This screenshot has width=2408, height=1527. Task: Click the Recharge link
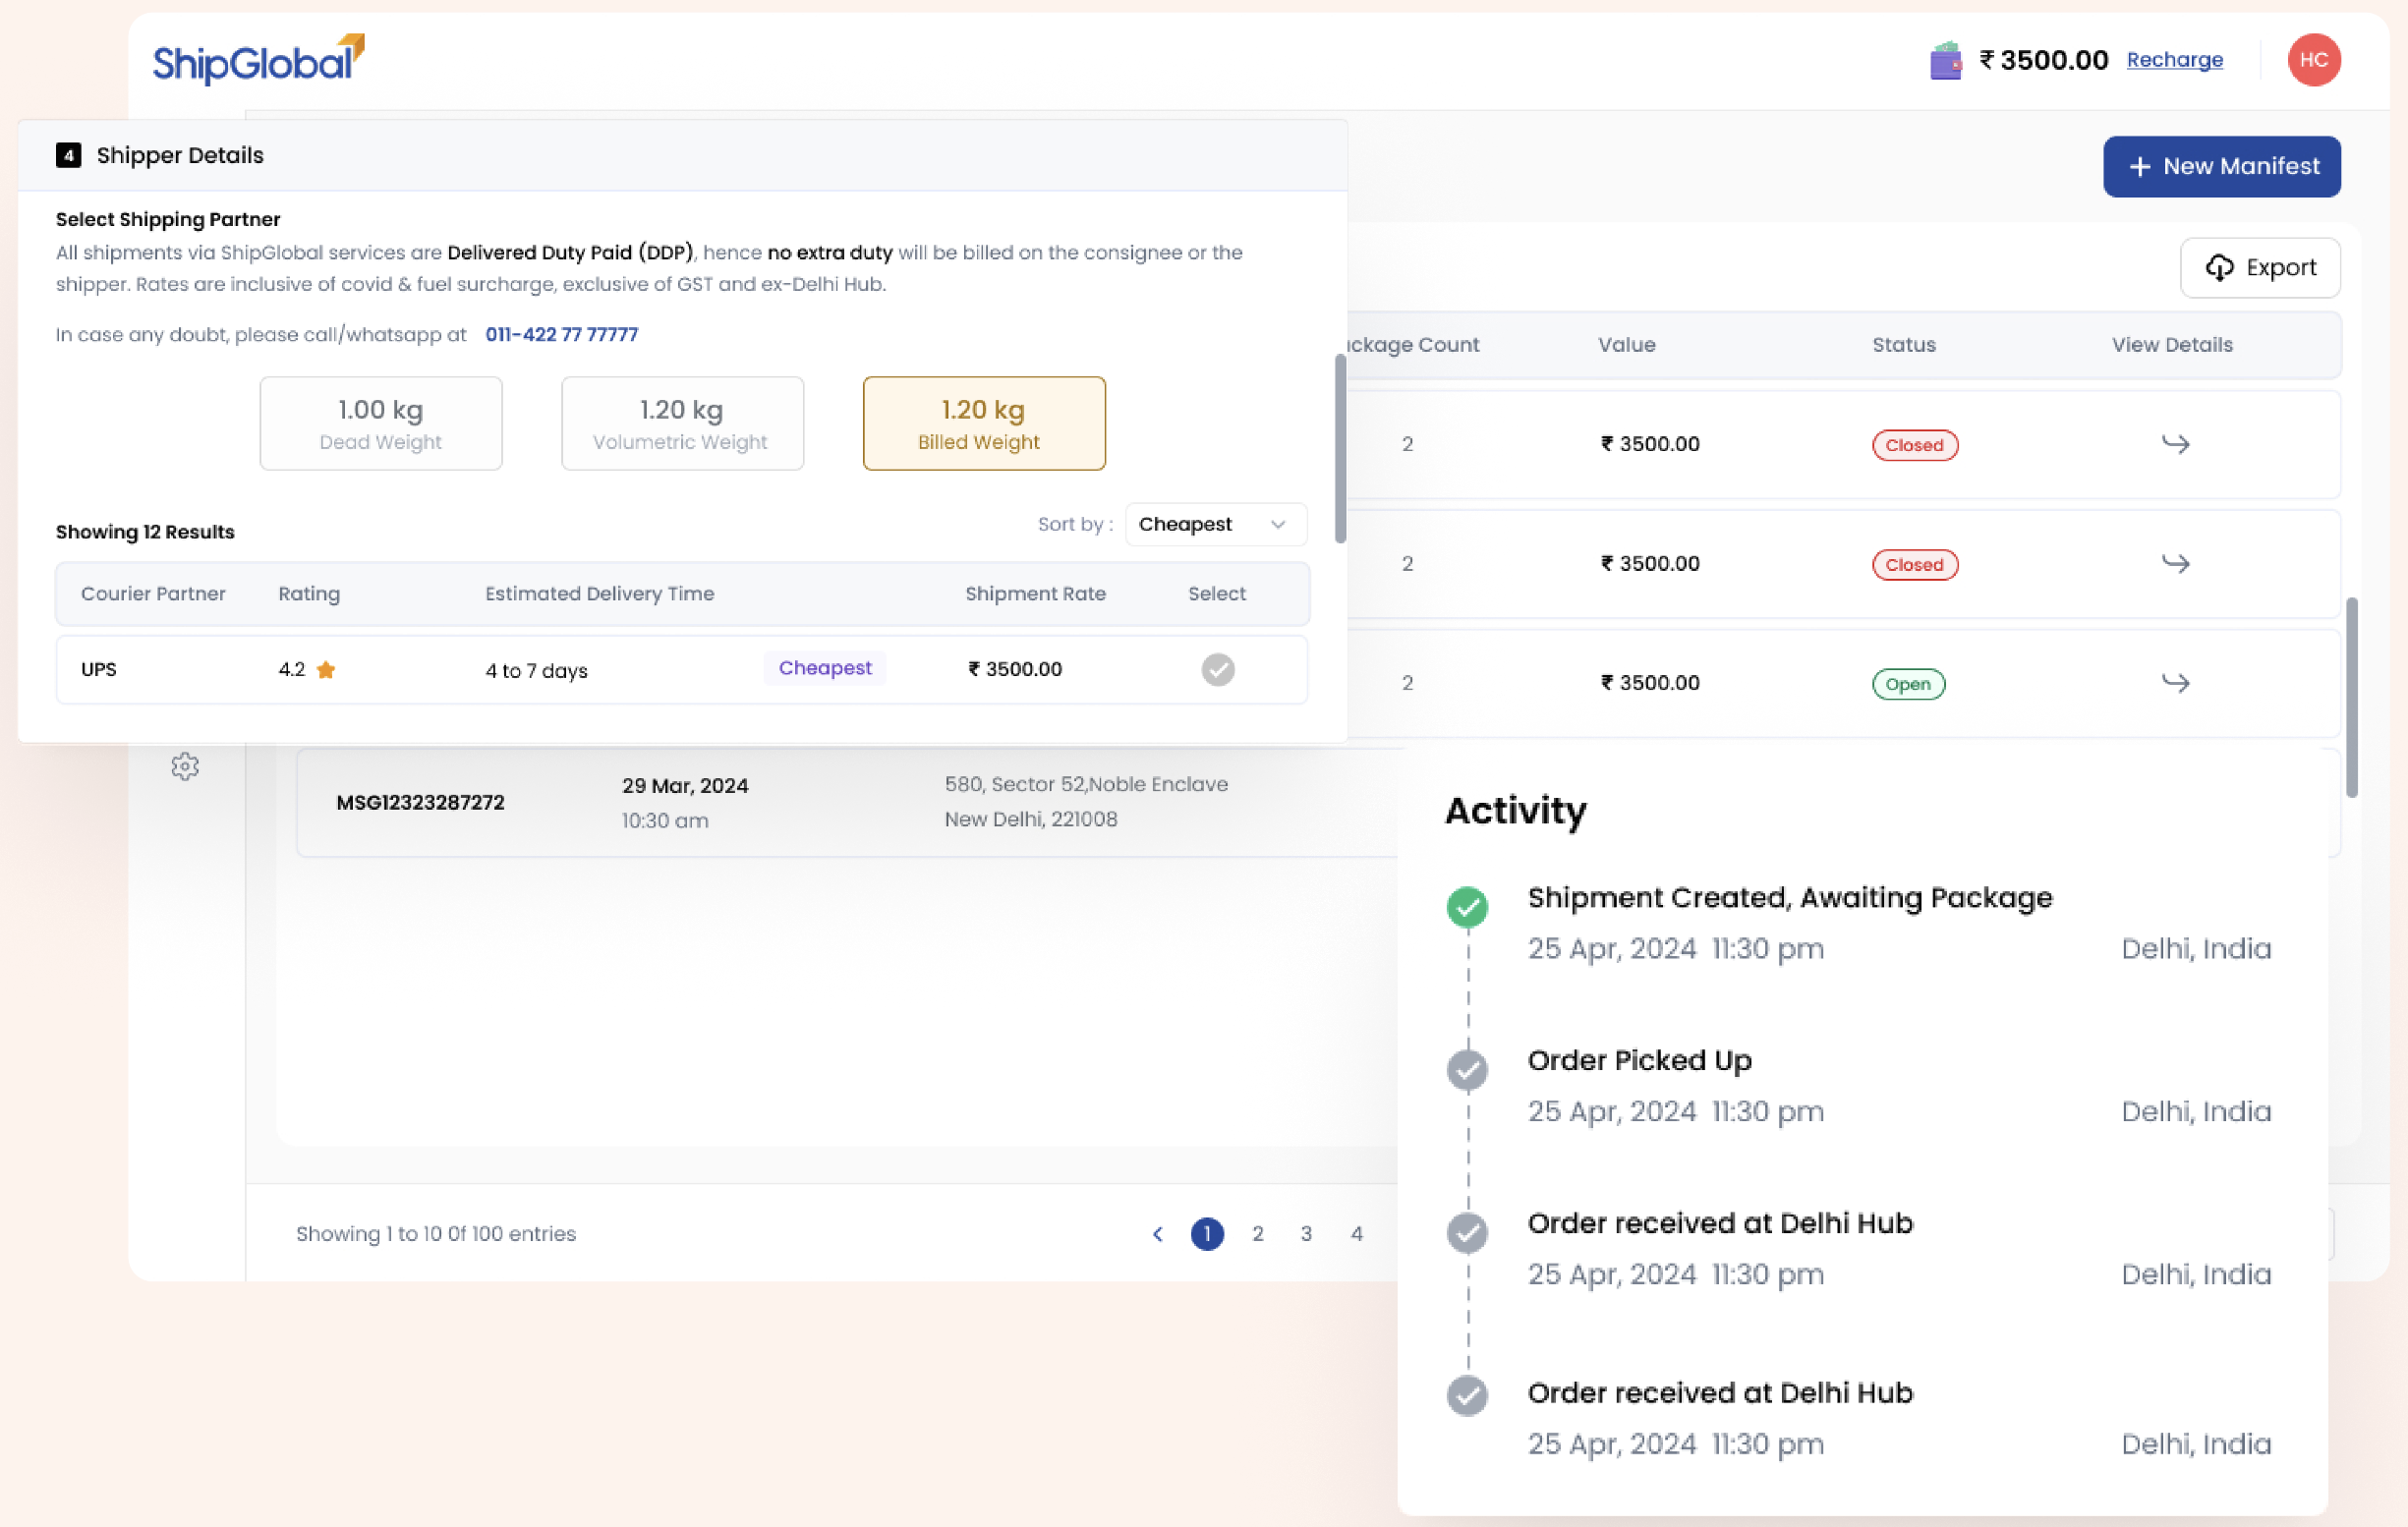pyautogui.click(x=2174, y=60)
